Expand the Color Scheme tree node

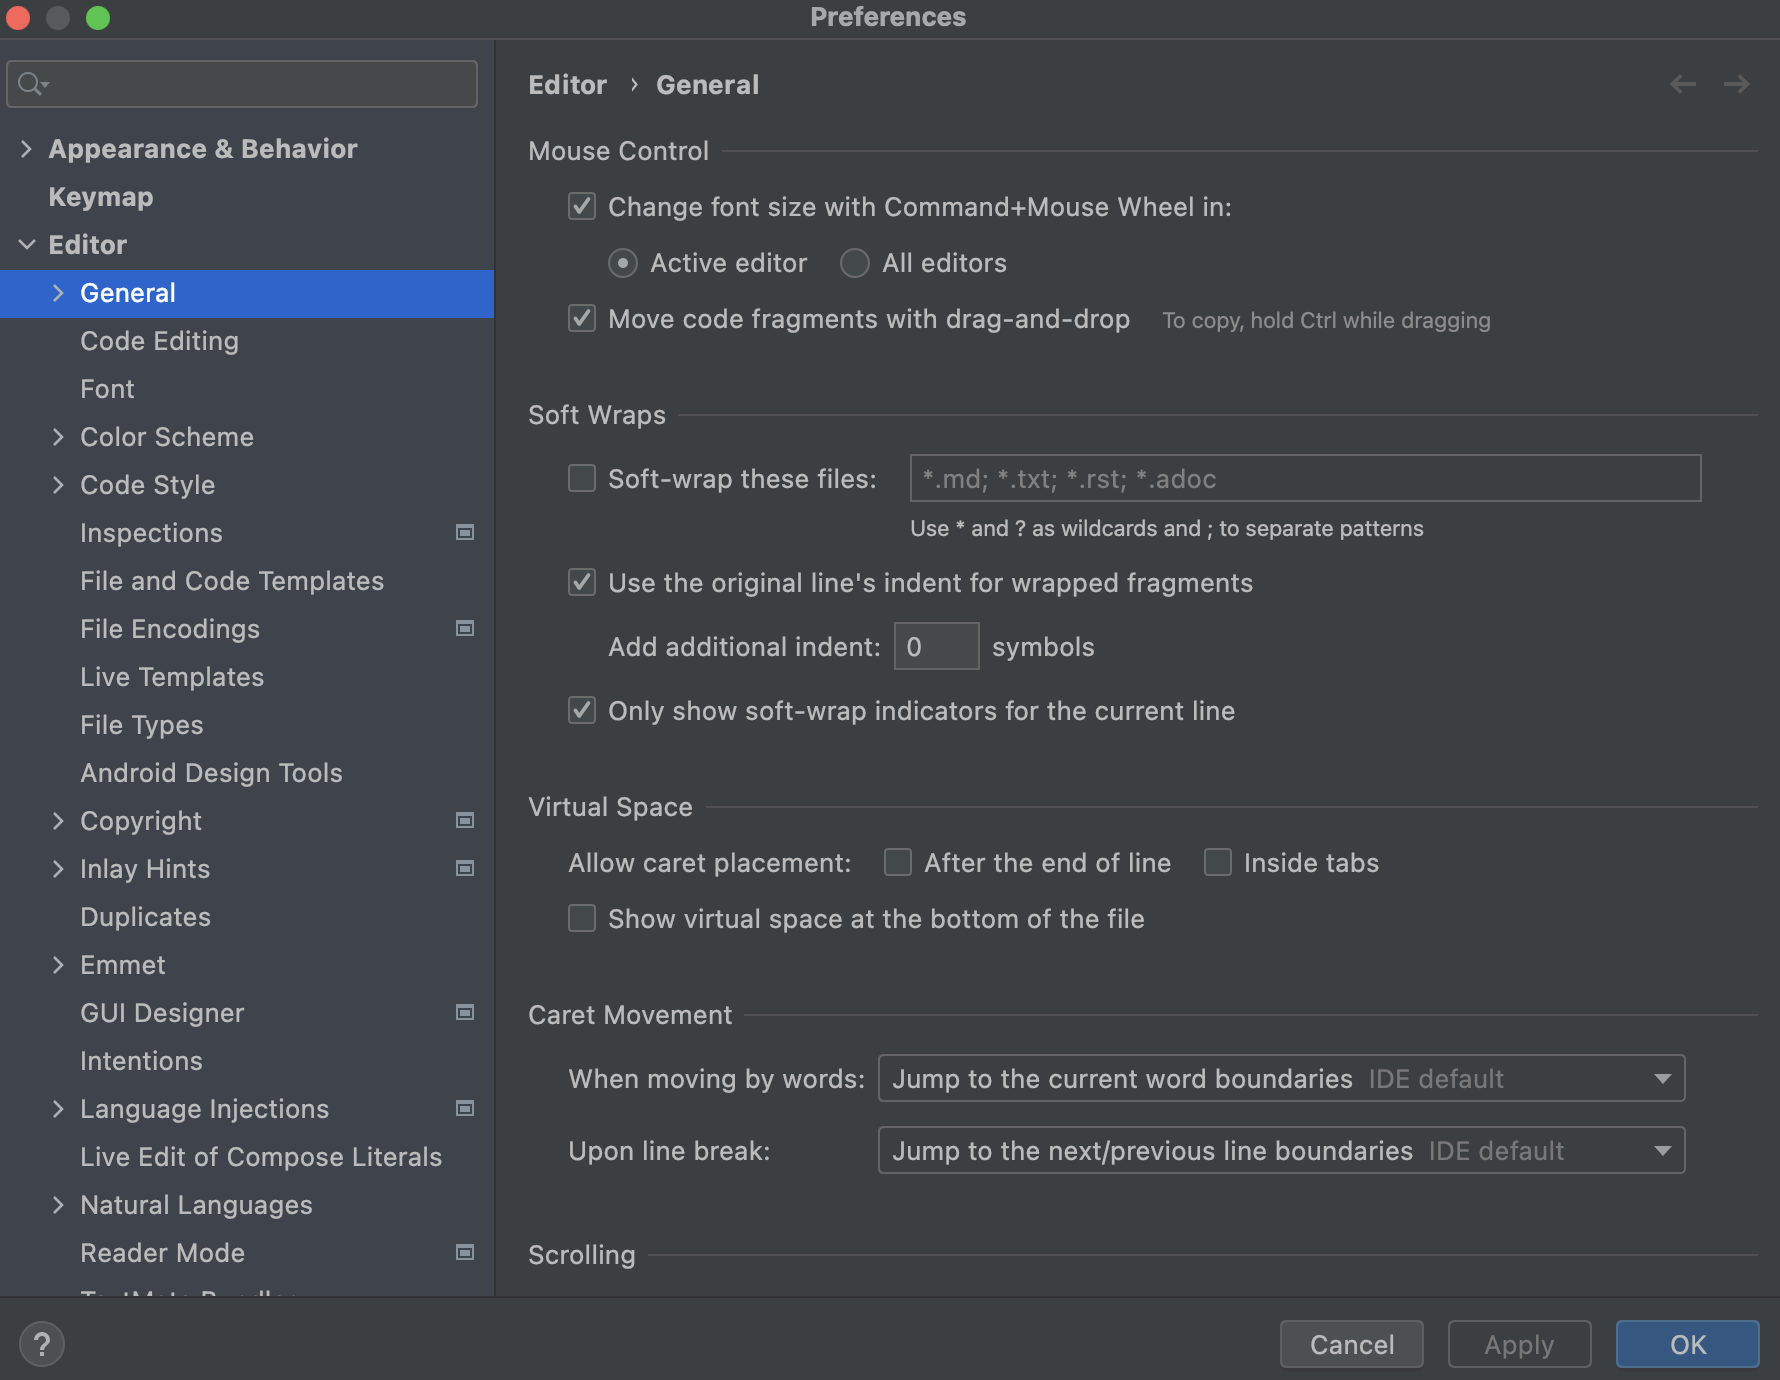(59, 436)
